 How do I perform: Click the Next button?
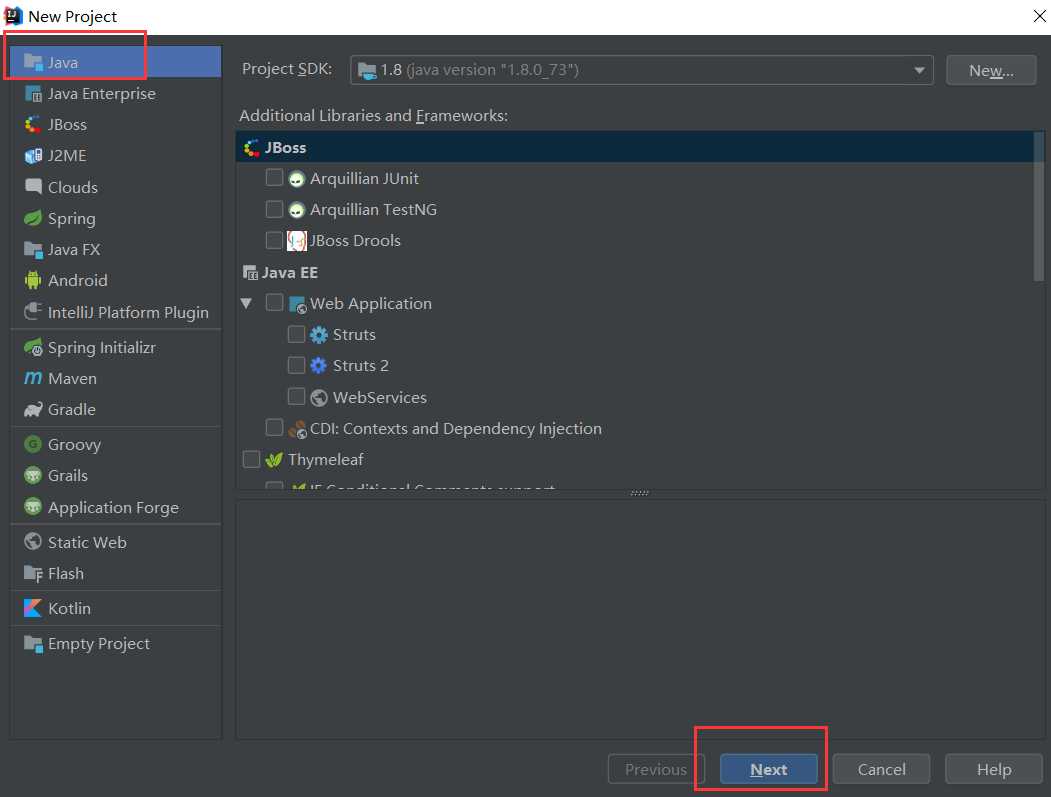tap(769, 770)
